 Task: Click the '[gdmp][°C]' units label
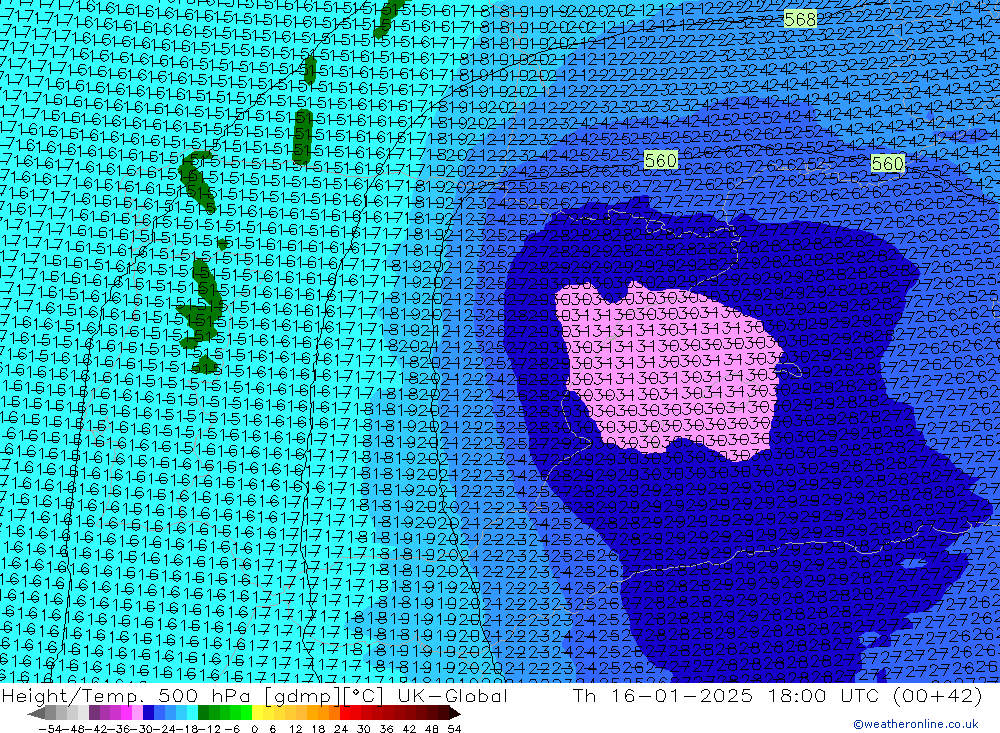(324, 695)
